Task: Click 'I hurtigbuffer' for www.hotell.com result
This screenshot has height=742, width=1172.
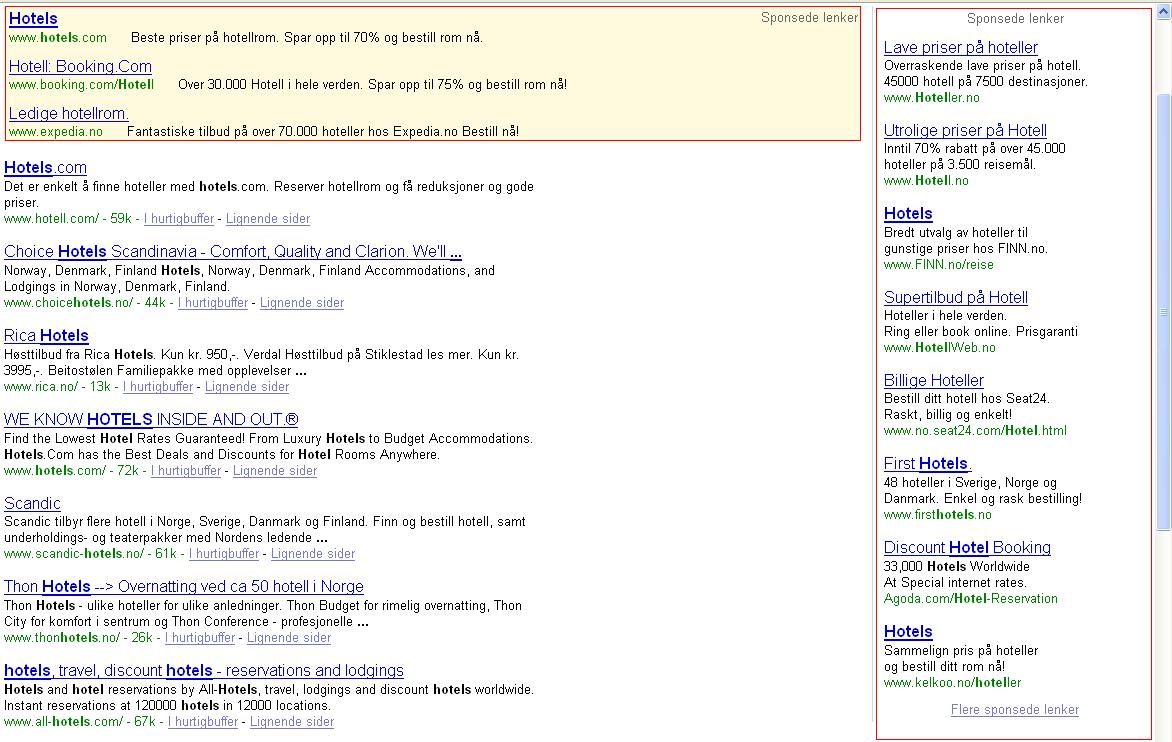Action: pyautogui.click(x=179, y=219)
